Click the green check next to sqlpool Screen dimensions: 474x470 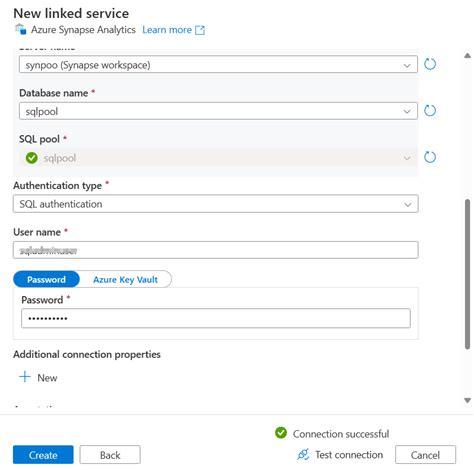point(32,158)
